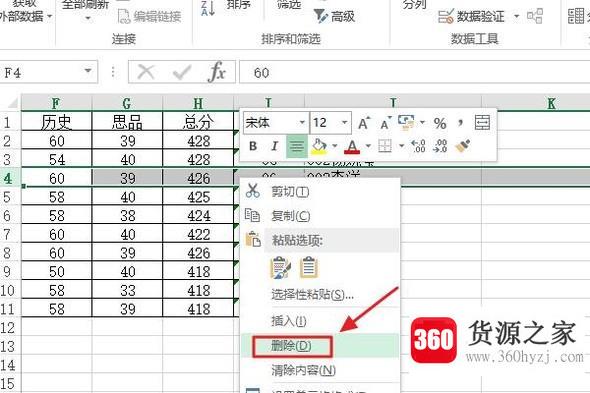Click the paste clipboard option icon
The image size is (590, 393).
point(309,268)
